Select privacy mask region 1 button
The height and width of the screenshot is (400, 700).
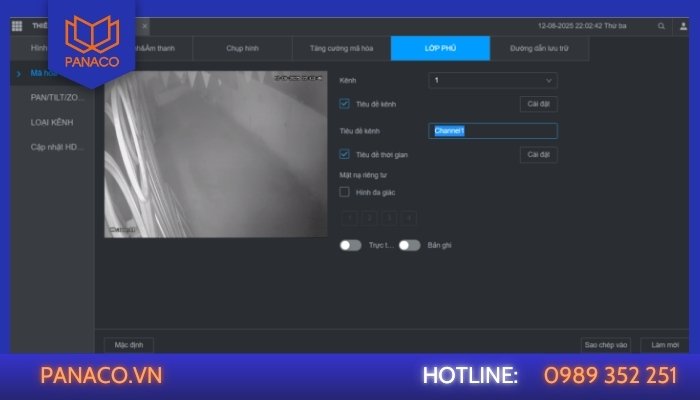350,218
